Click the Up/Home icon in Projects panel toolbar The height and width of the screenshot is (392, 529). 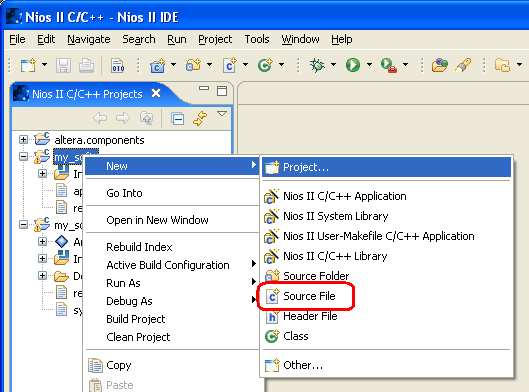click(x=146, y=118)
